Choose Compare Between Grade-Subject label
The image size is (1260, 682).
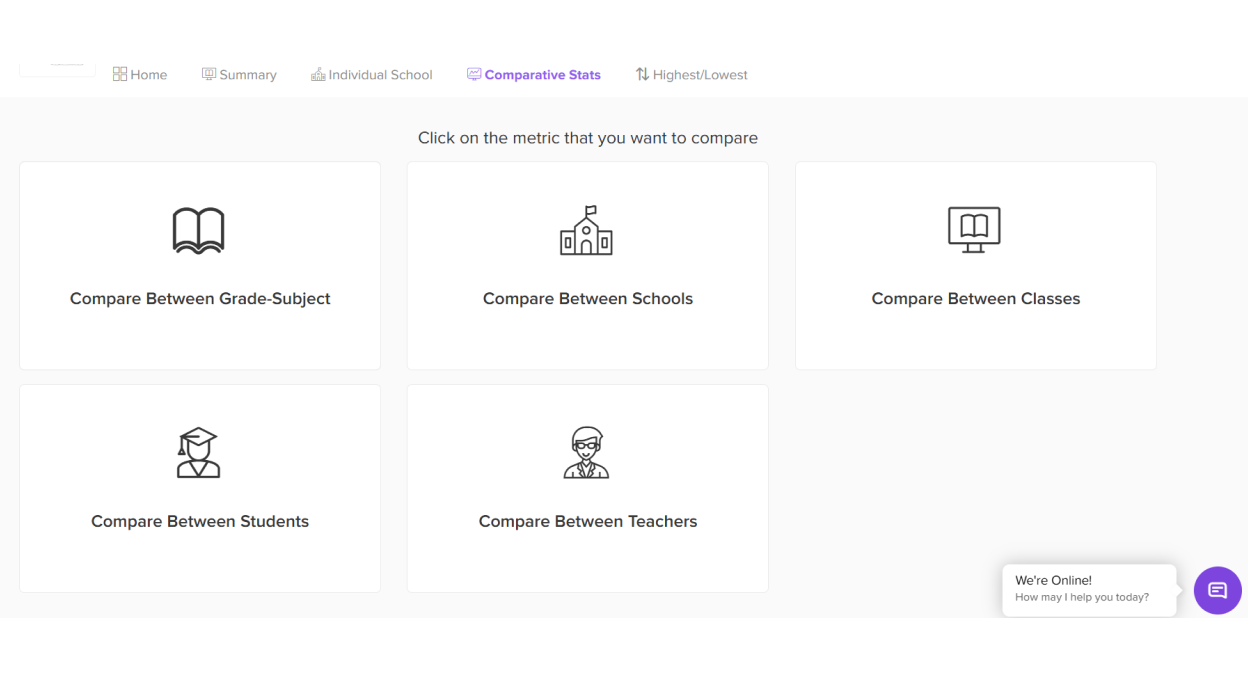(x=200, y=299)
